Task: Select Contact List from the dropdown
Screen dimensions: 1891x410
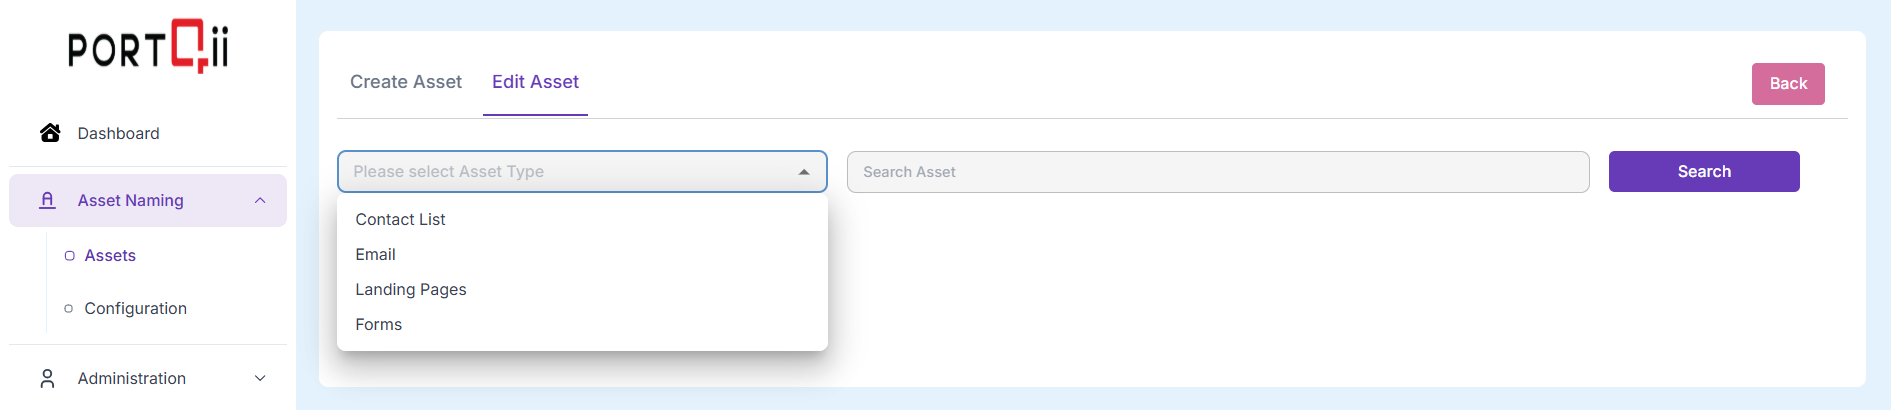Action: (400, 219)
